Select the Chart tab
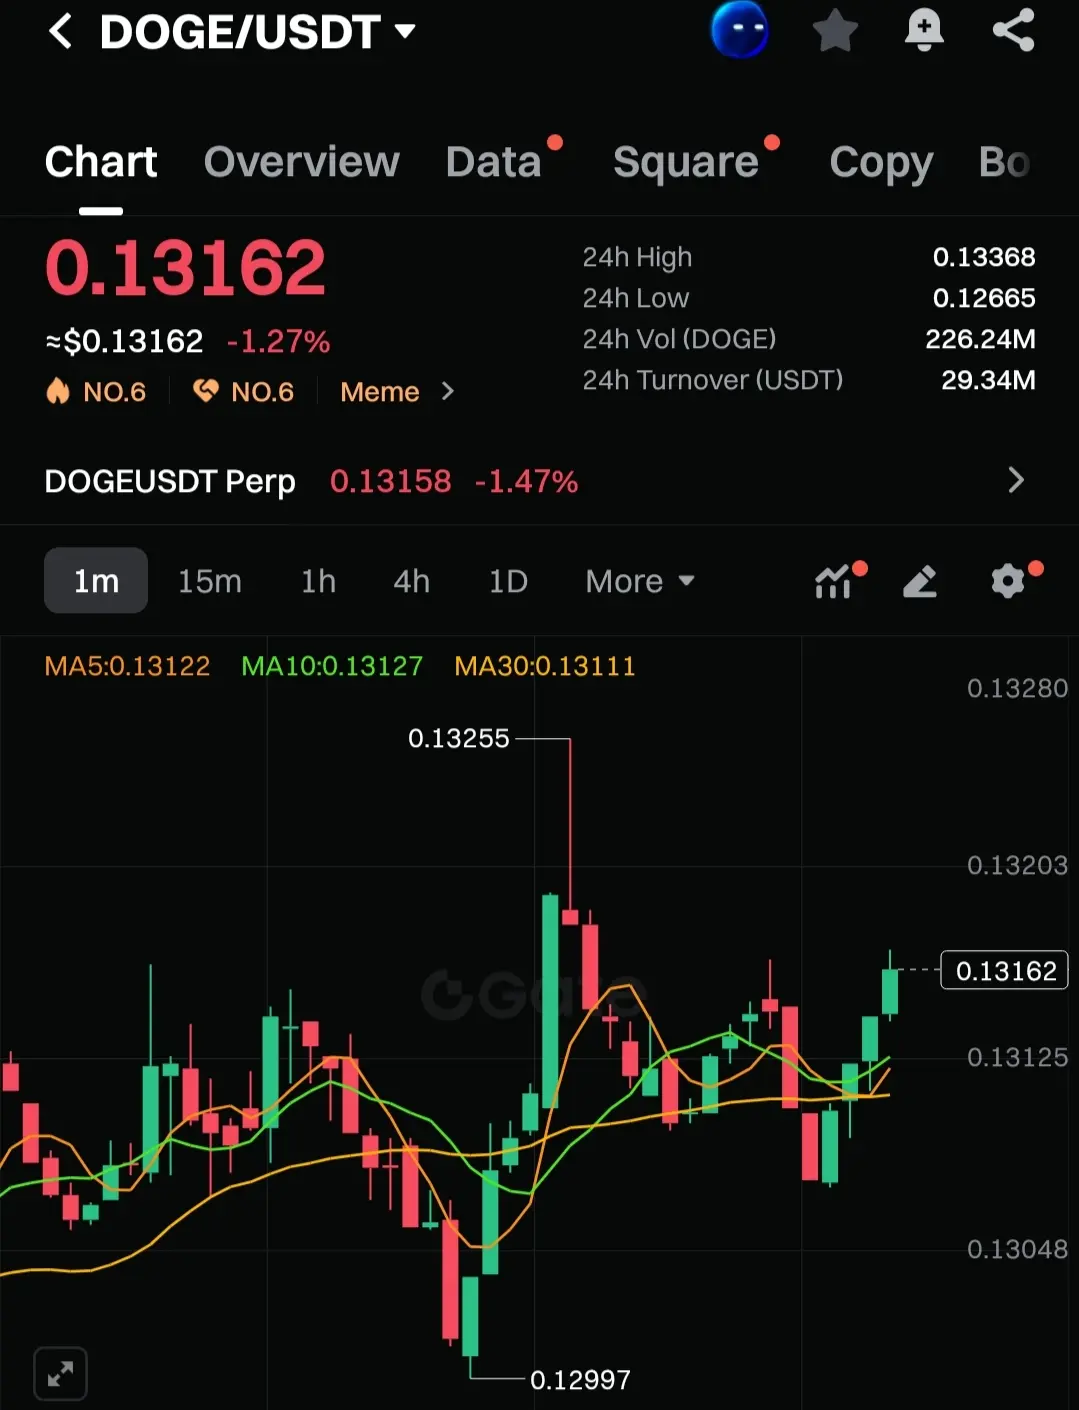The height and width of the screenshot is (1410, 1079). coord(101,162)
